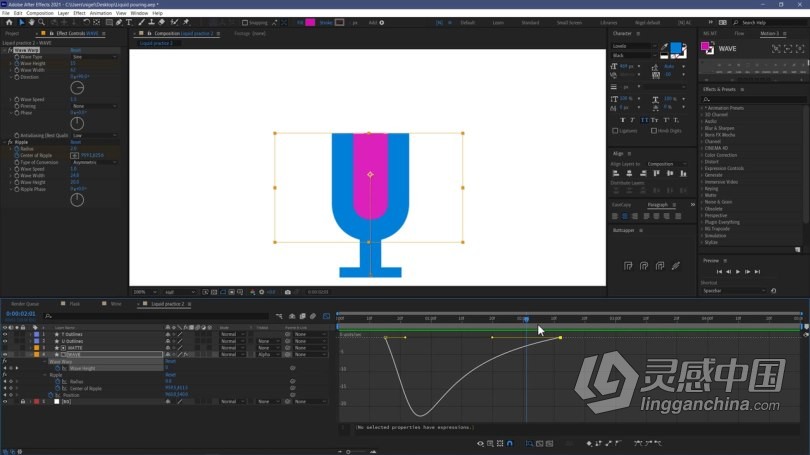
Task: Open the Composition menu
Action: coord(40,13)
